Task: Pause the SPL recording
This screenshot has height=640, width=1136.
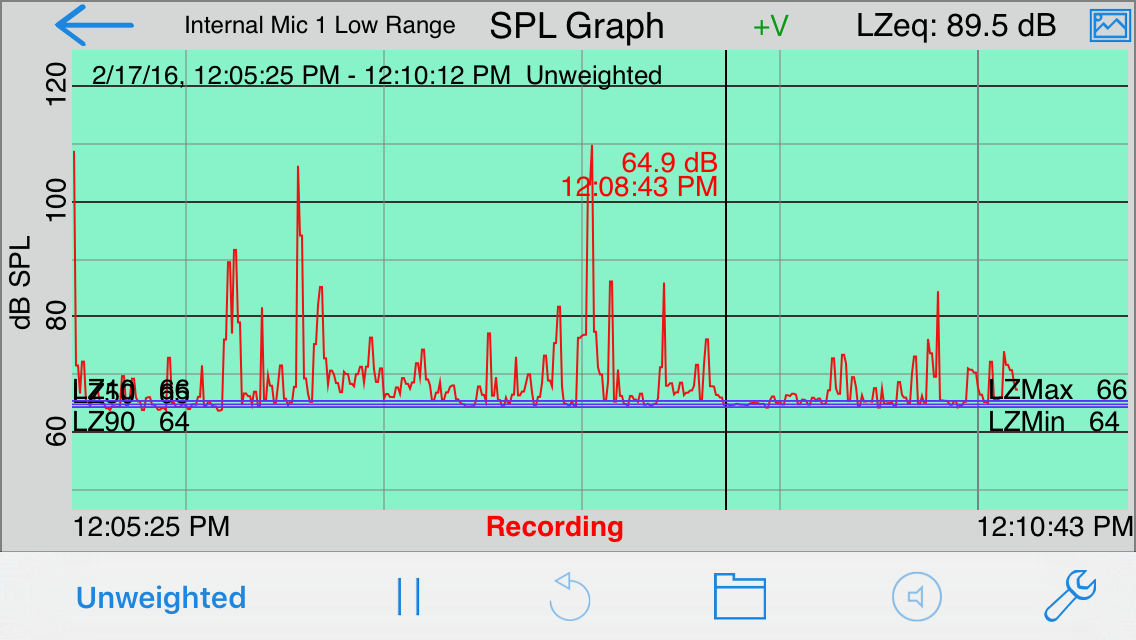Action: click(x=409, y=597)
